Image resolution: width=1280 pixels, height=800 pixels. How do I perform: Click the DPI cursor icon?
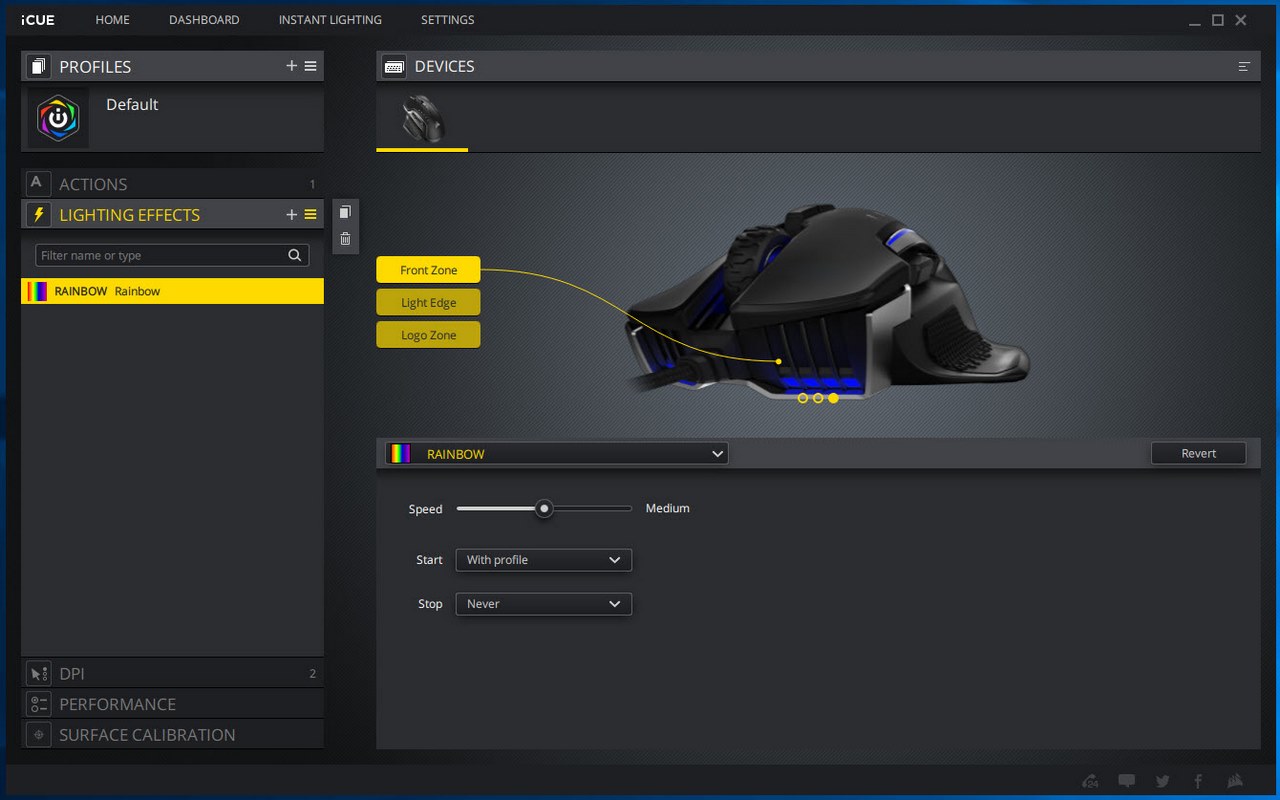click(38, 674)
